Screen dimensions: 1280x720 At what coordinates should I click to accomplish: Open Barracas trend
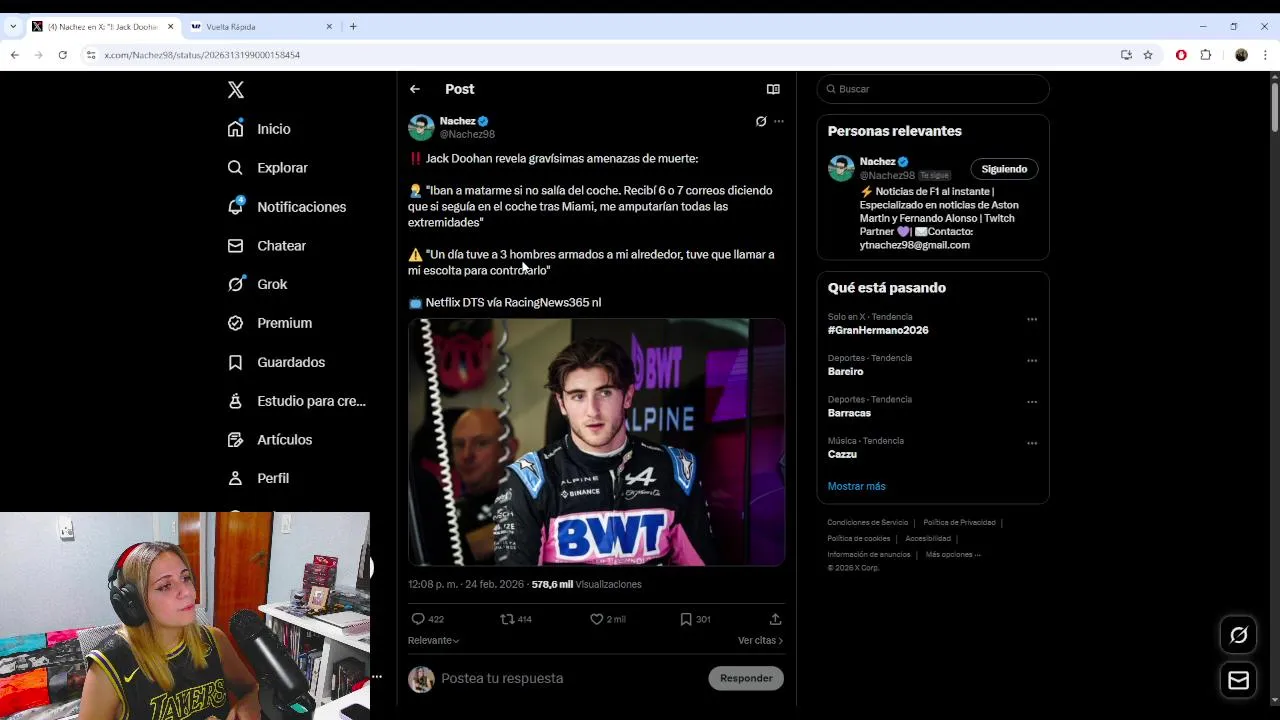tap(849, 413)
